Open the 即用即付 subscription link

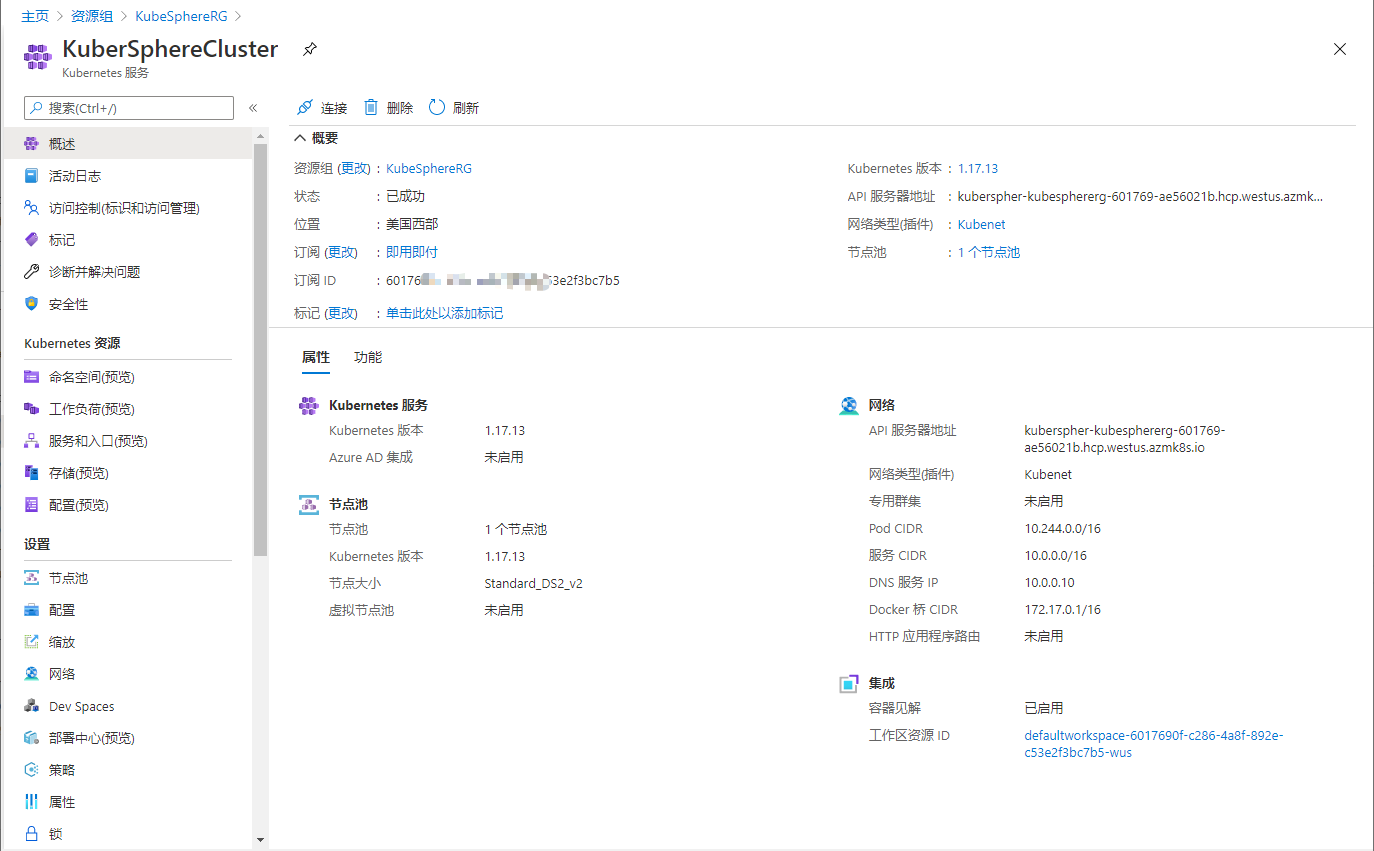point(412,252)
